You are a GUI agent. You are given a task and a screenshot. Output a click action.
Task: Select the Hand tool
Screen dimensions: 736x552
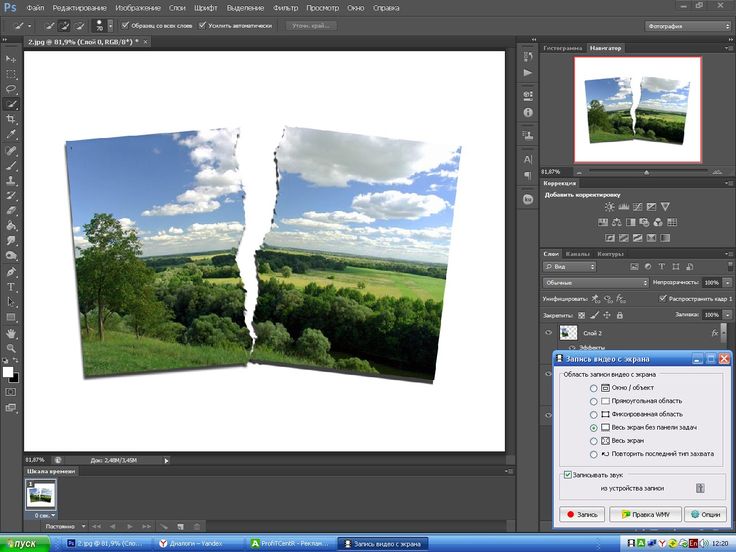[x=11, y=332]
